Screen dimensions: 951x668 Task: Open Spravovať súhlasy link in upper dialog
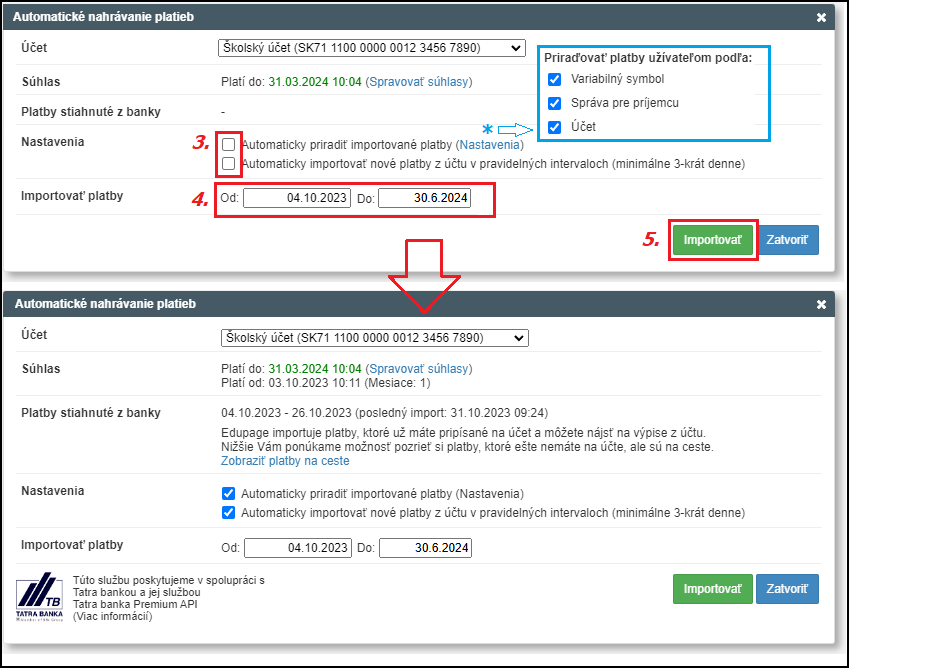coord(418,82)
